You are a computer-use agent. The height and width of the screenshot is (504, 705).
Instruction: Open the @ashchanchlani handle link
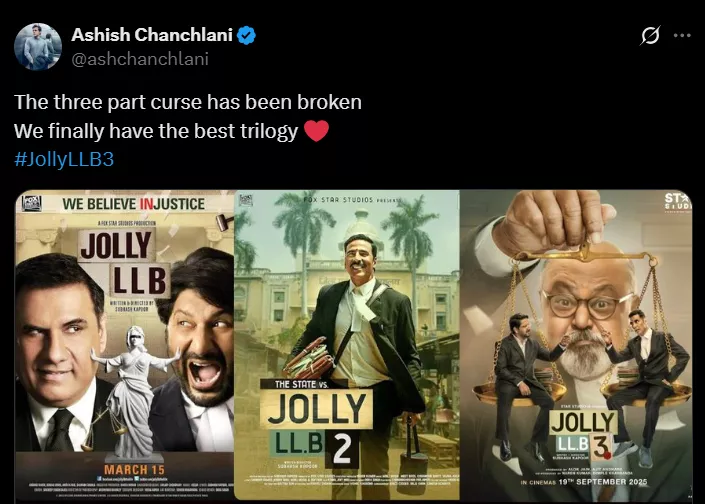click(x=140, y=59)
